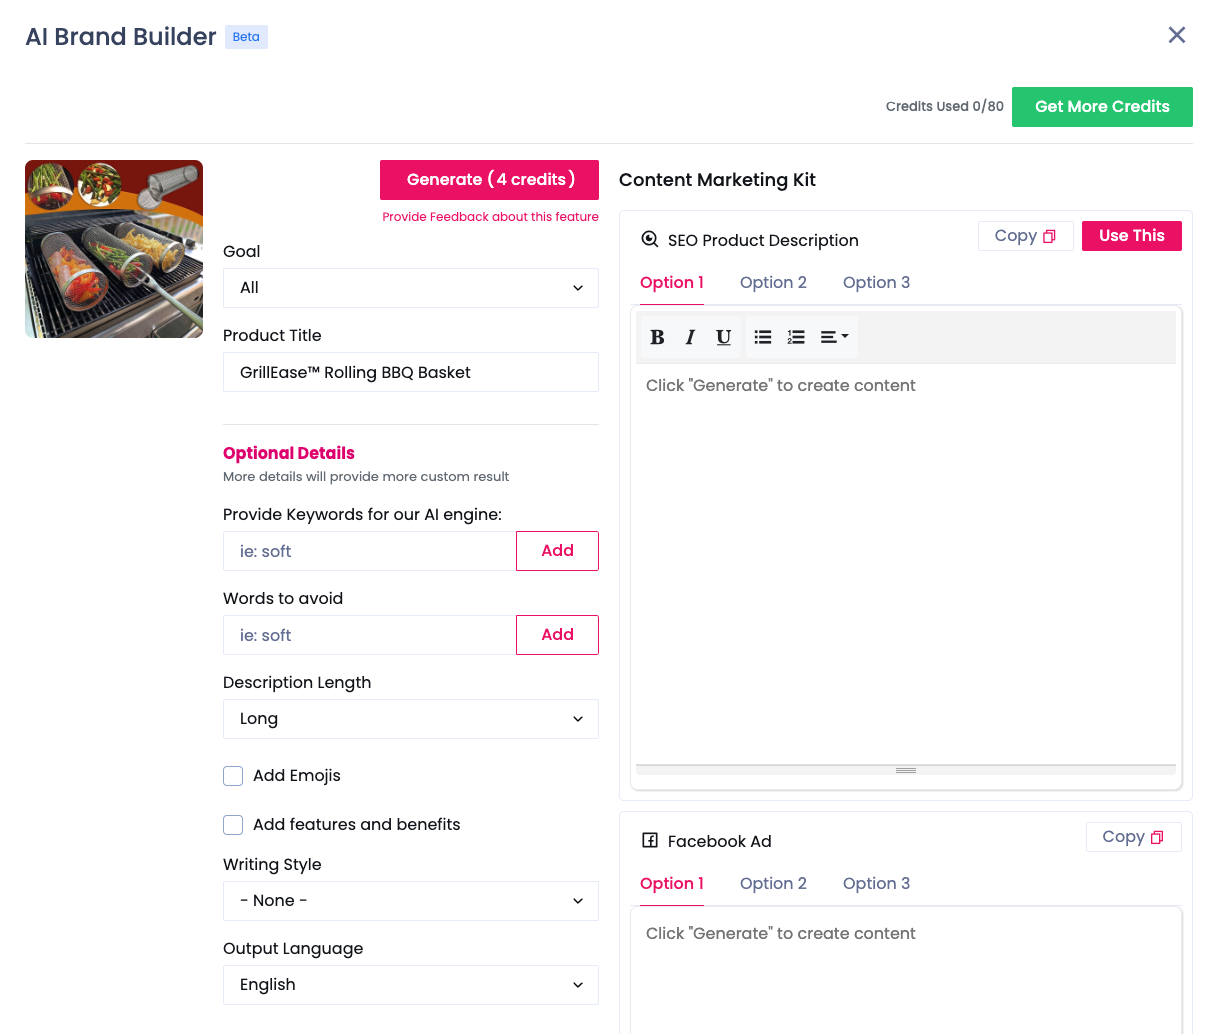Click the SEO magnifier icon next to Product Description
The height and width of the screenshot is (1034, 1223).
click(x=650, y=239)
